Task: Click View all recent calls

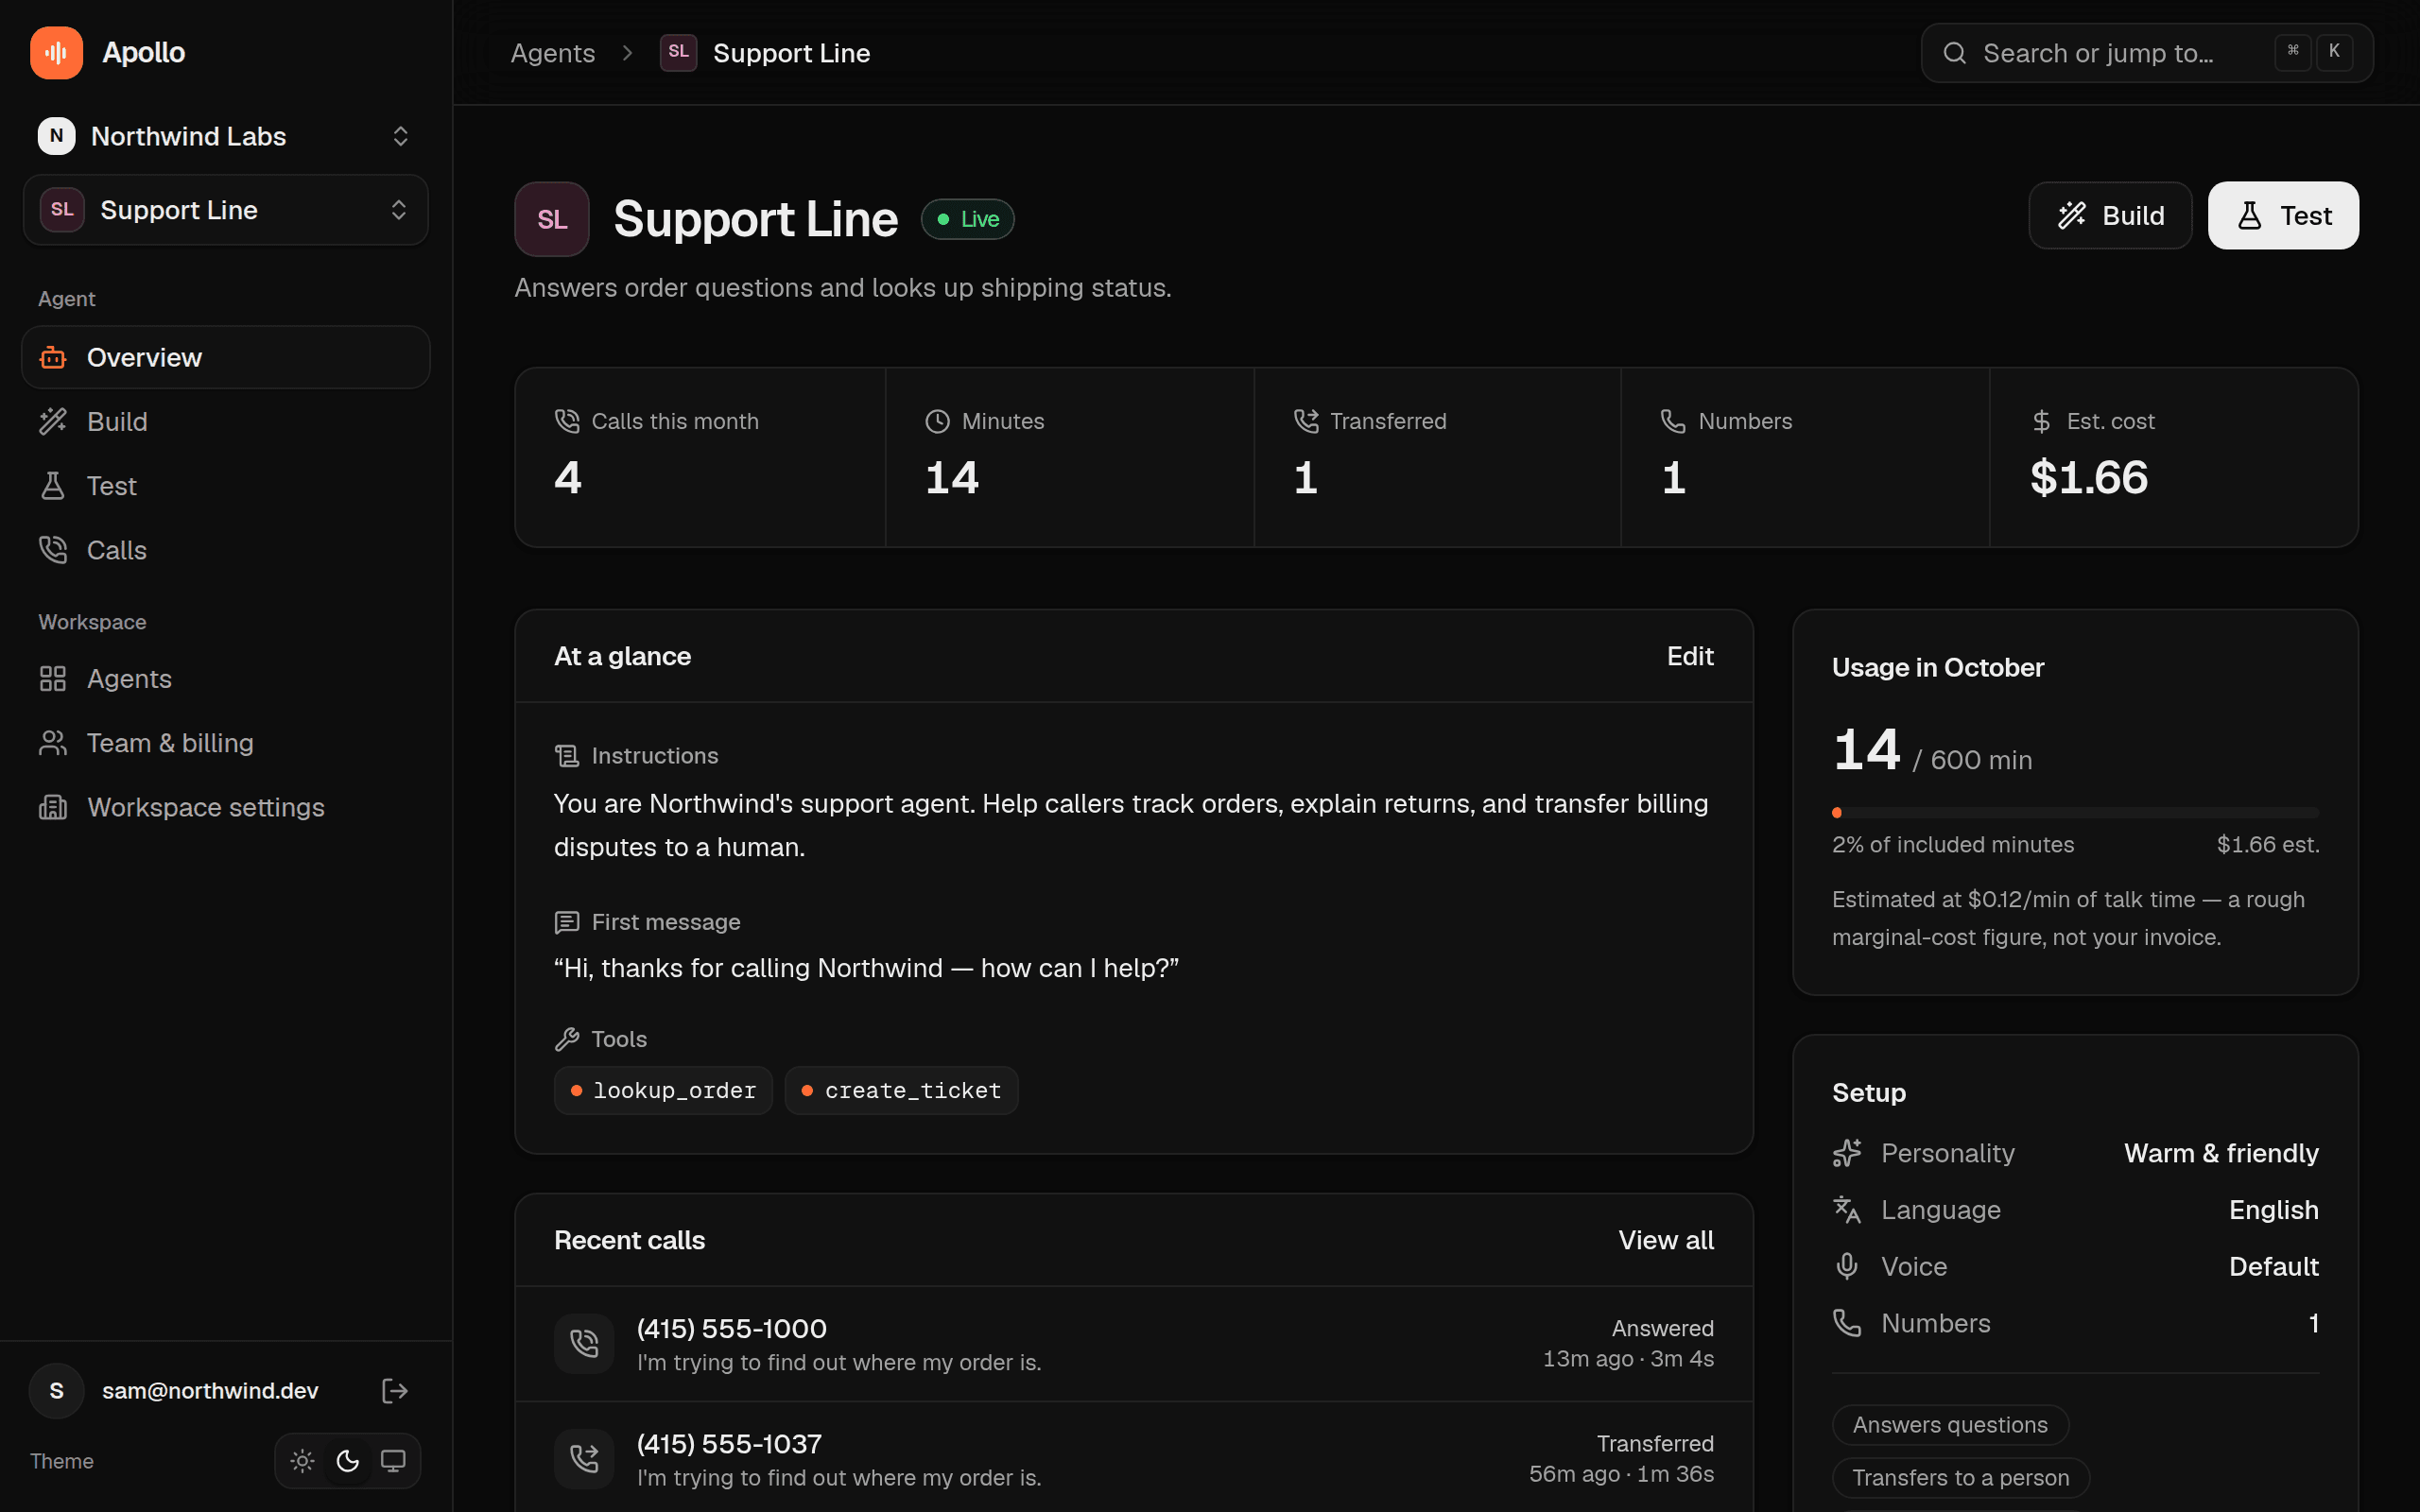Action: 1666,1240
